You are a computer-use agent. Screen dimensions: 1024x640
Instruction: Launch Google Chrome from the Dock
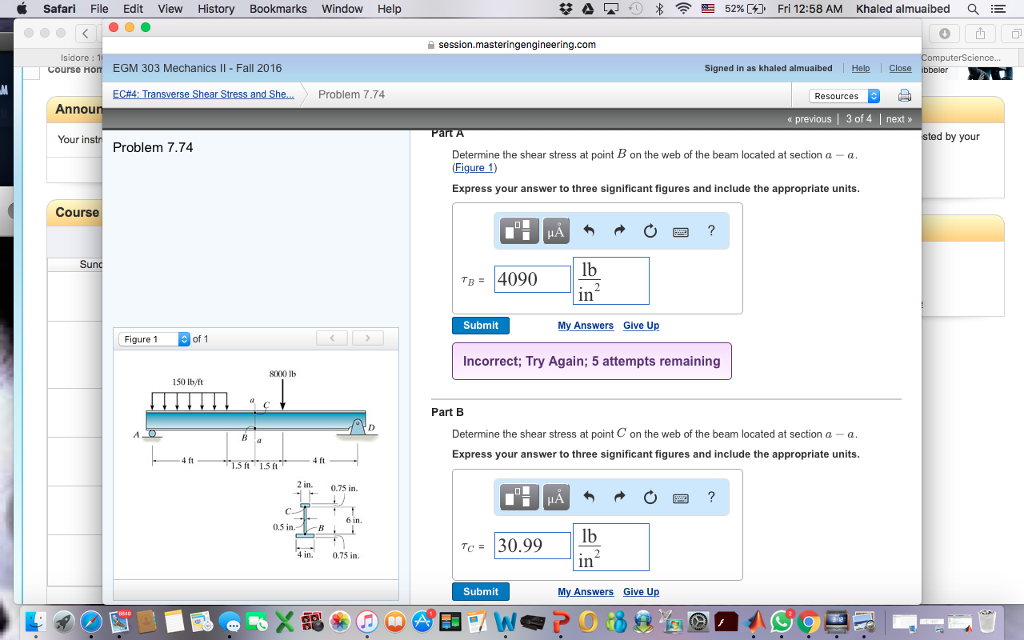click(808, 621)
